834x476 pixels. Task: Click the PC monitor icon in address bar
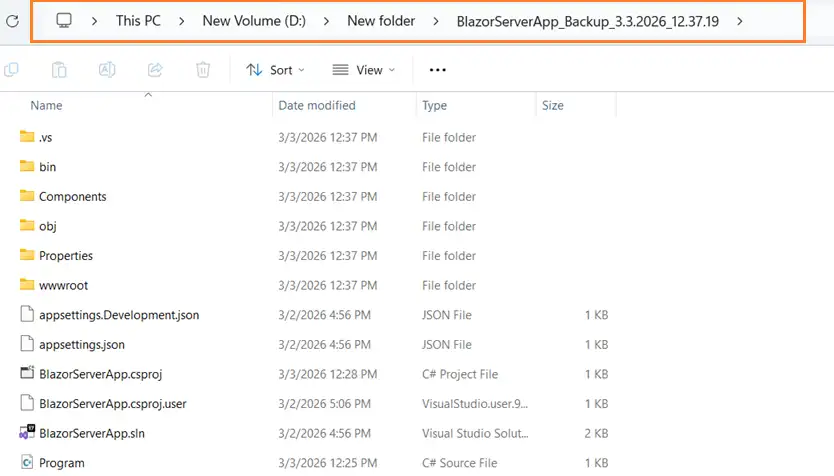coord(64,21)
